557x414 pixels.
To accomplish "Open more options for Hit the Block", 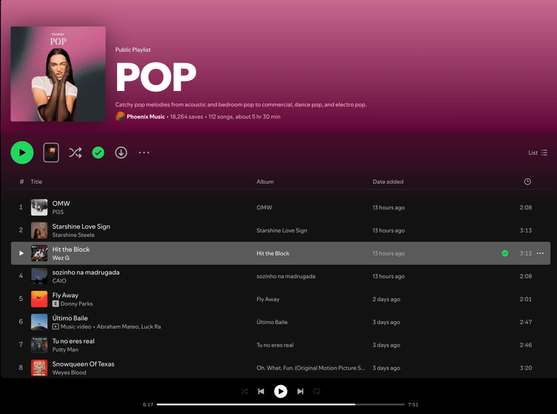I will pyautogui.click(x=540, y=253).
